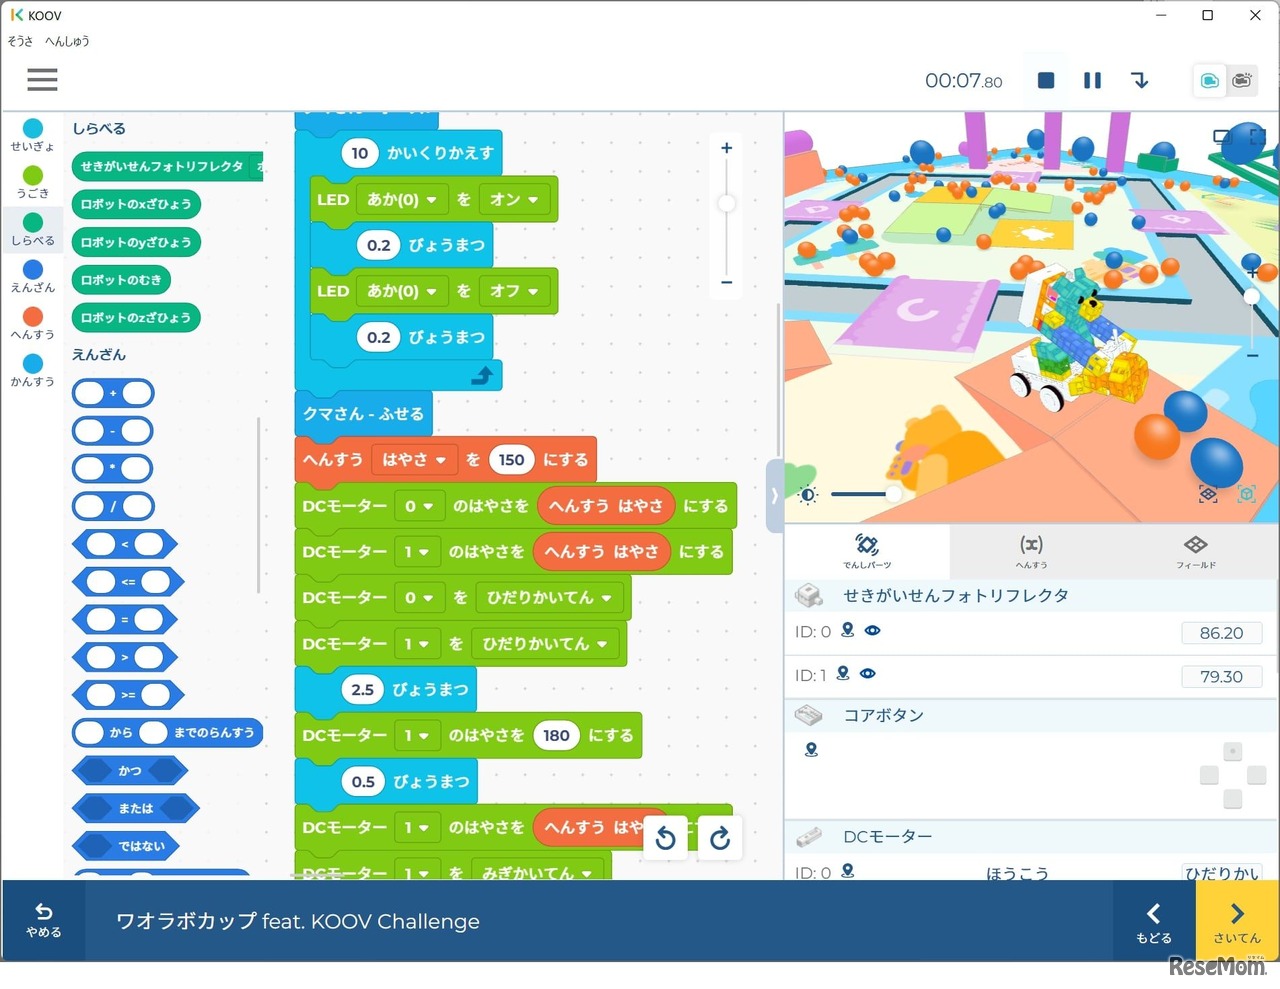Click the step execution arrow icon
The width and height of the screenshot is (1280, 989).
click(x=1140, y=81)
